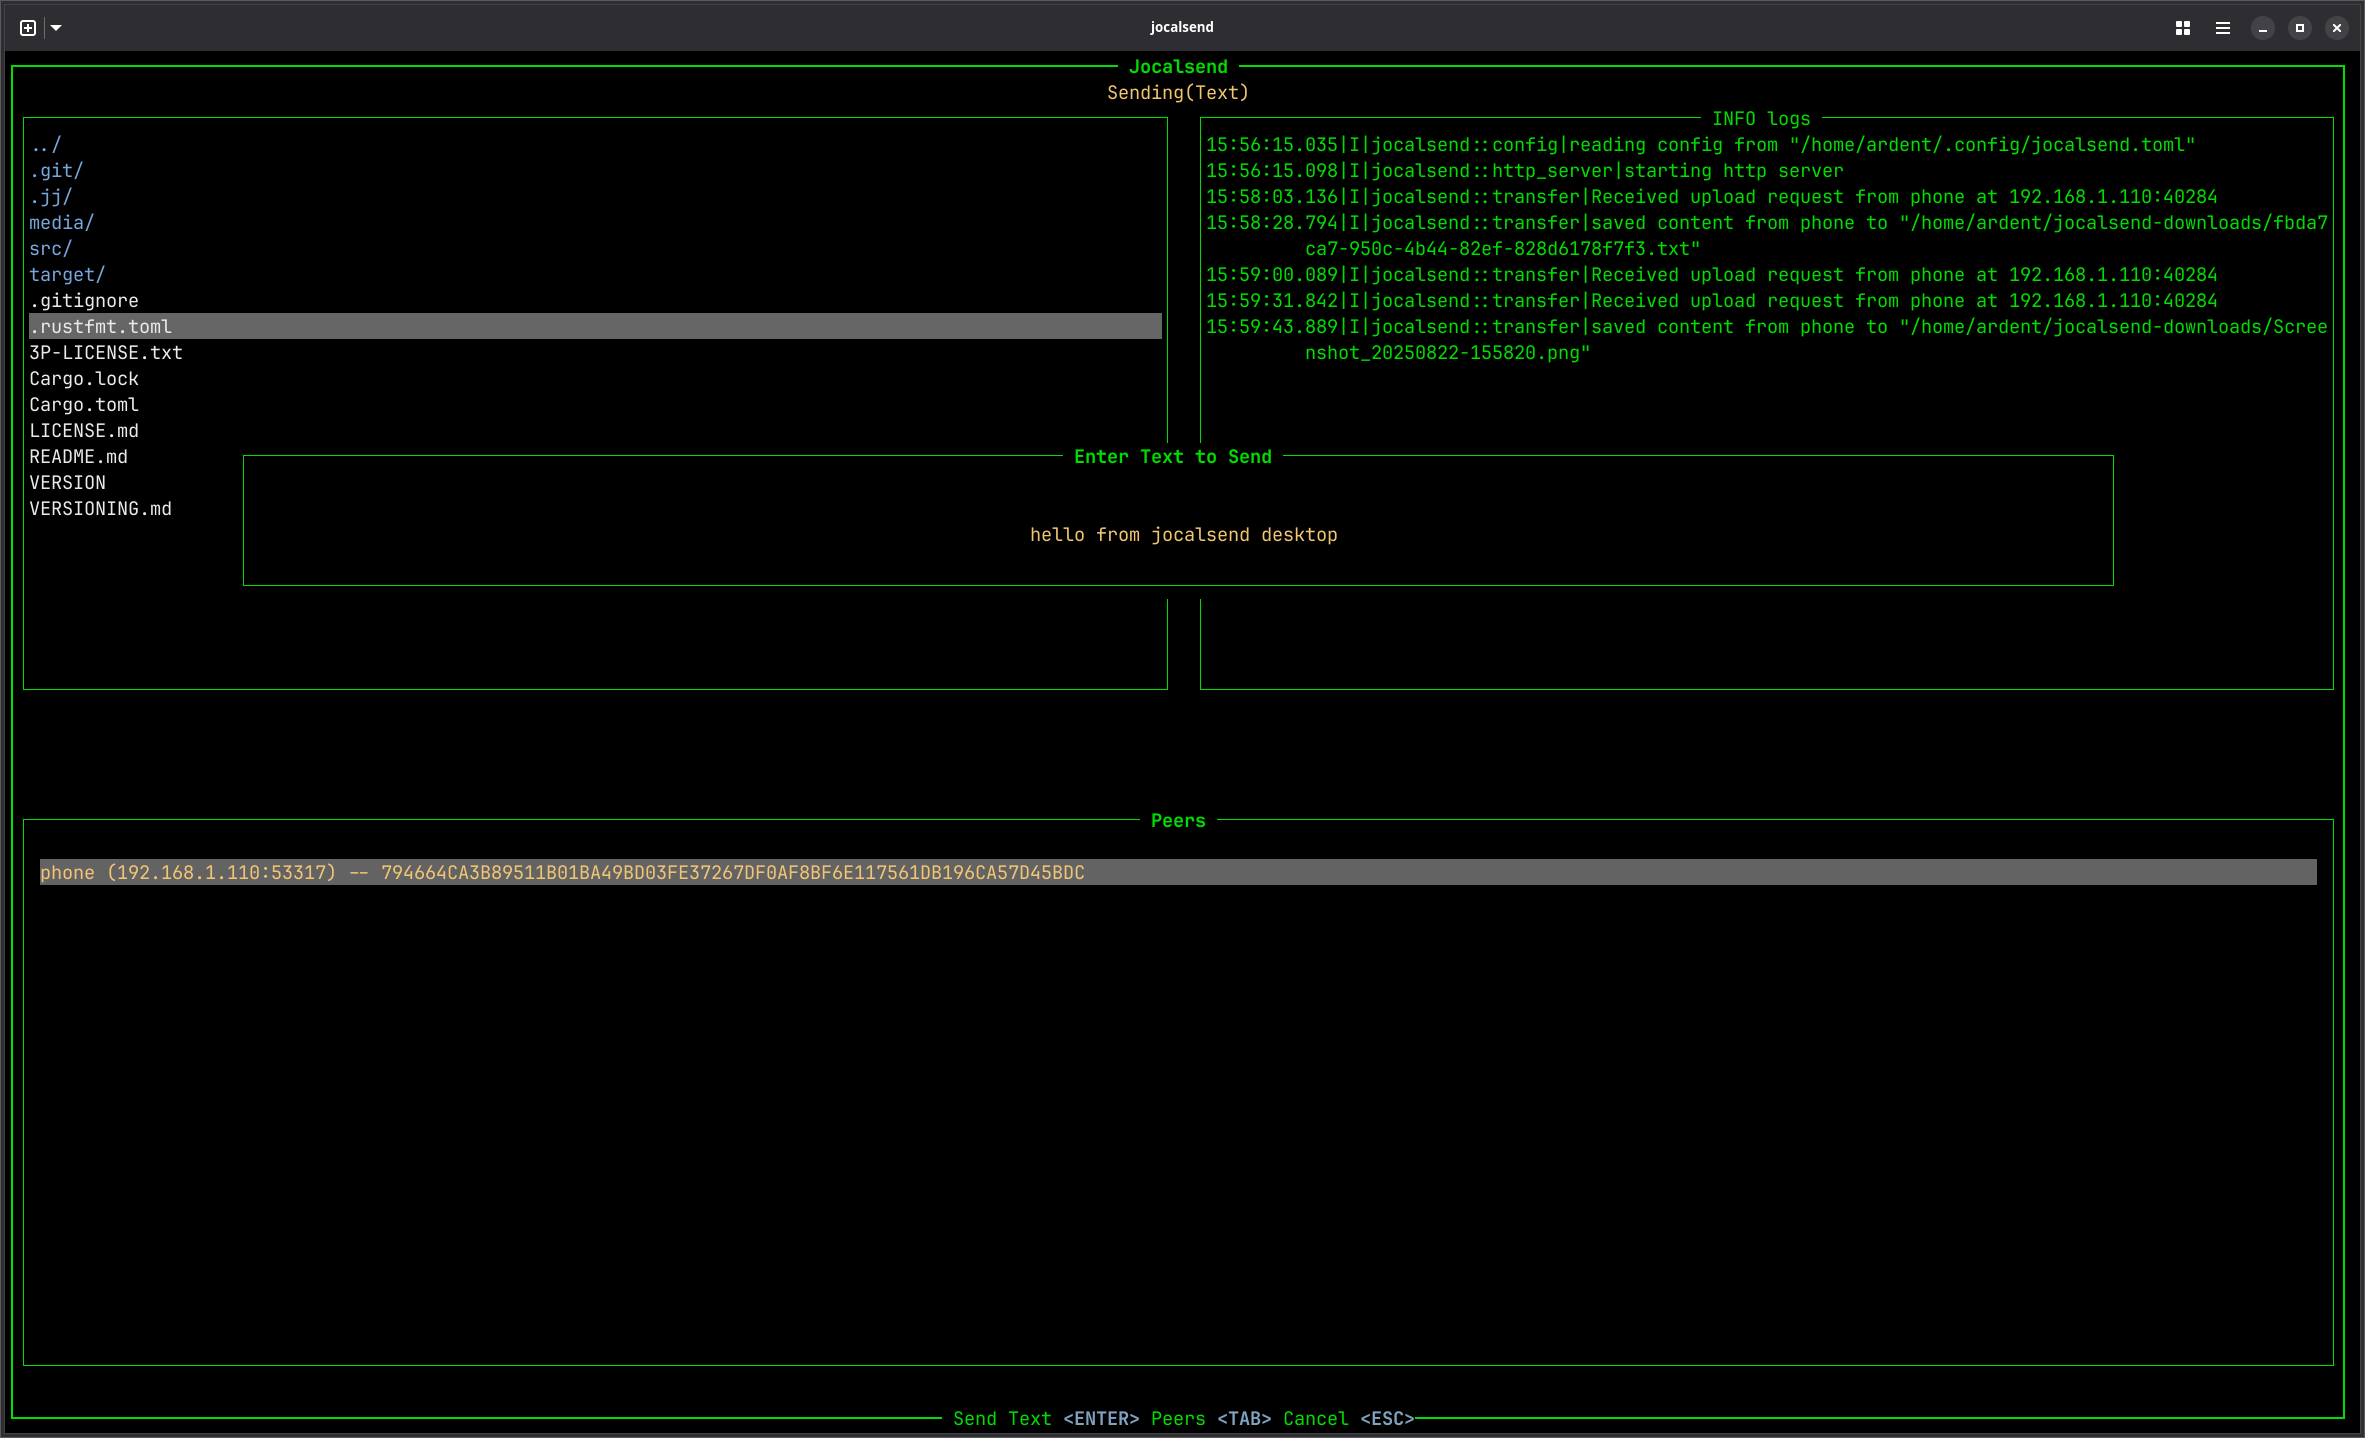Close the jocalsend terminal window

(2337, 28)
